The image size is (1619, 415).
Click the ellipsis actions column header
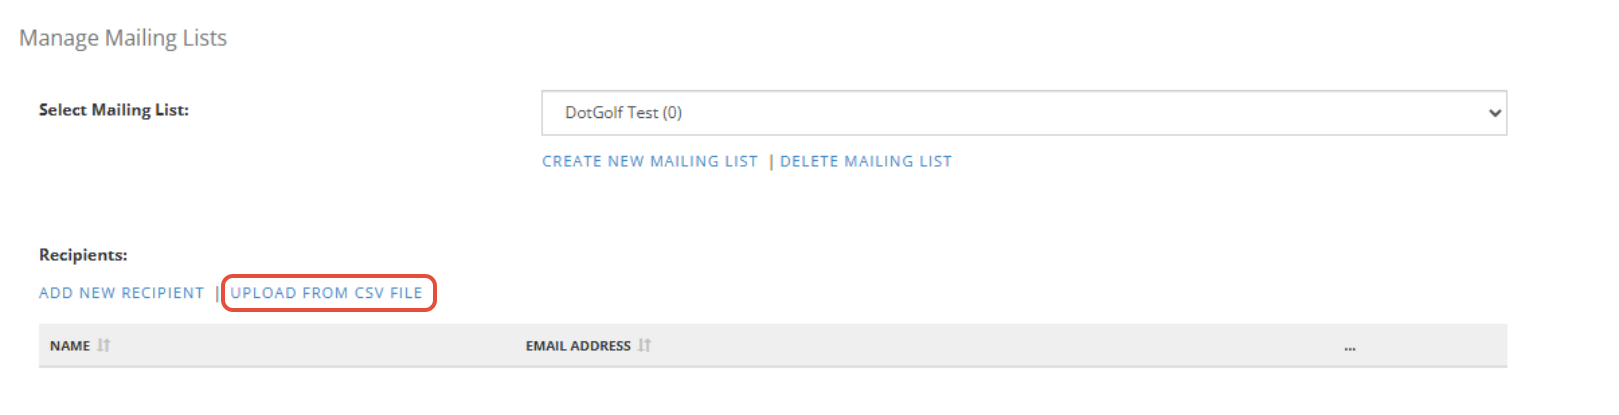[1350, 347]
